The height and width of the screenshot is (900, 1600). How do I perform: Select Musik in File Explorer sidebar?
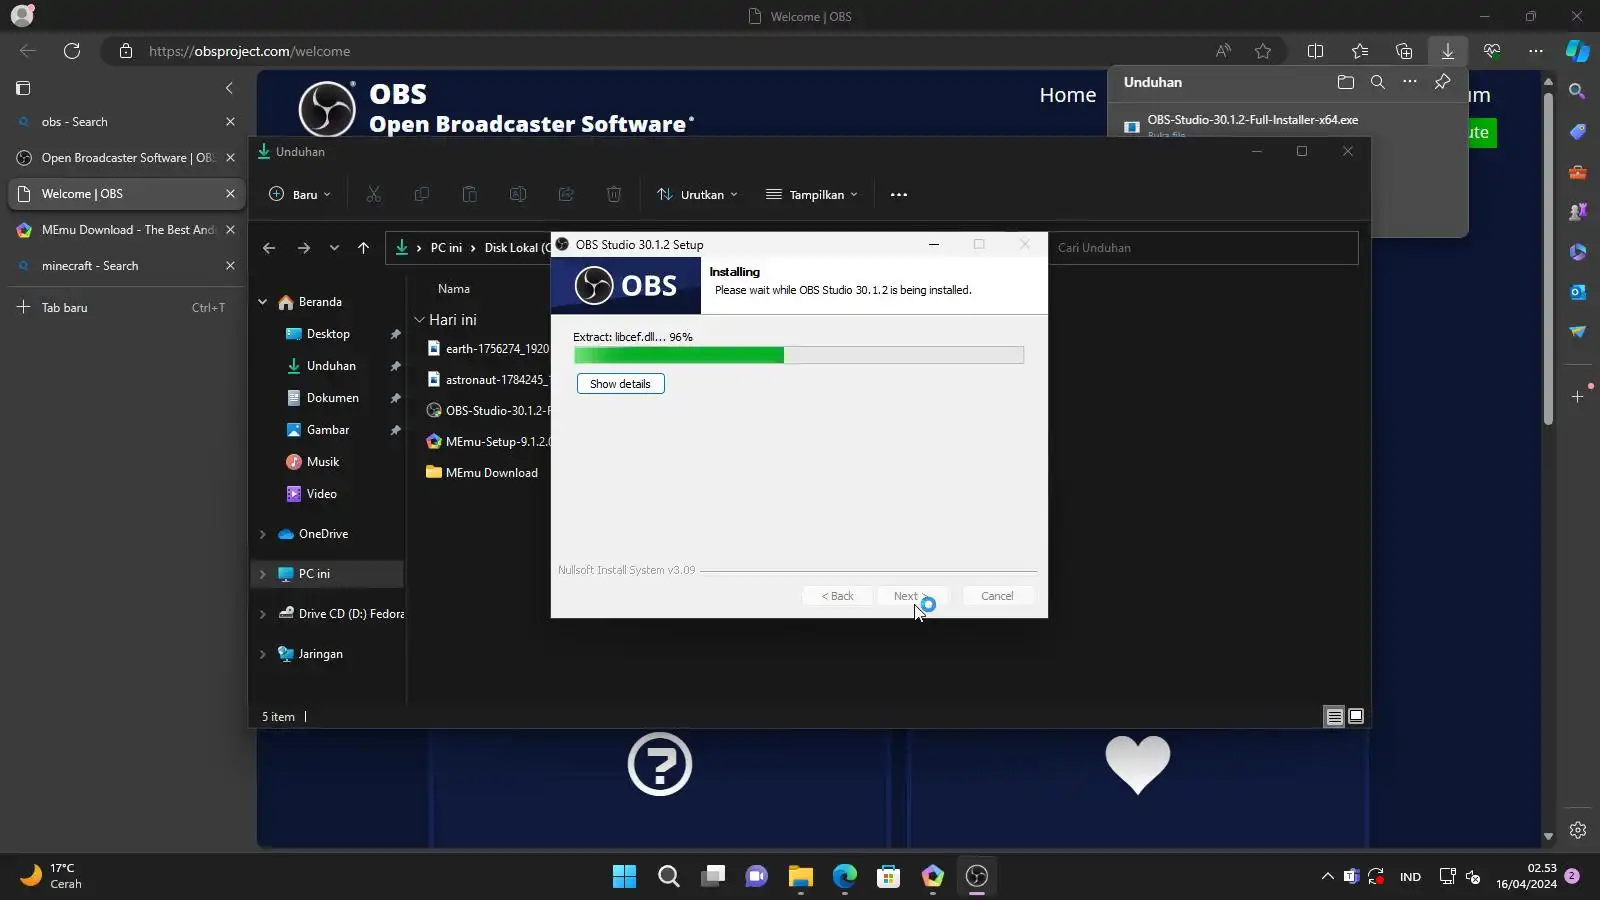tap(322, 462)
